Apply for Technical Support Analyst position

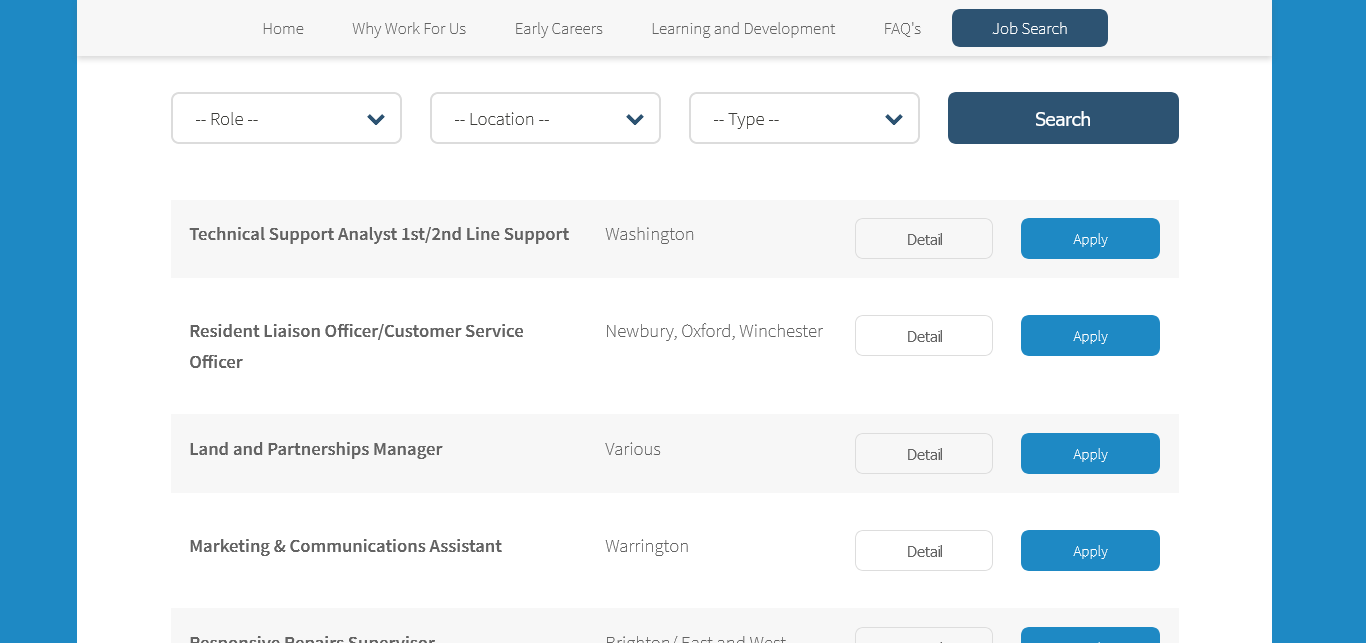click(x=1090, y=239)
